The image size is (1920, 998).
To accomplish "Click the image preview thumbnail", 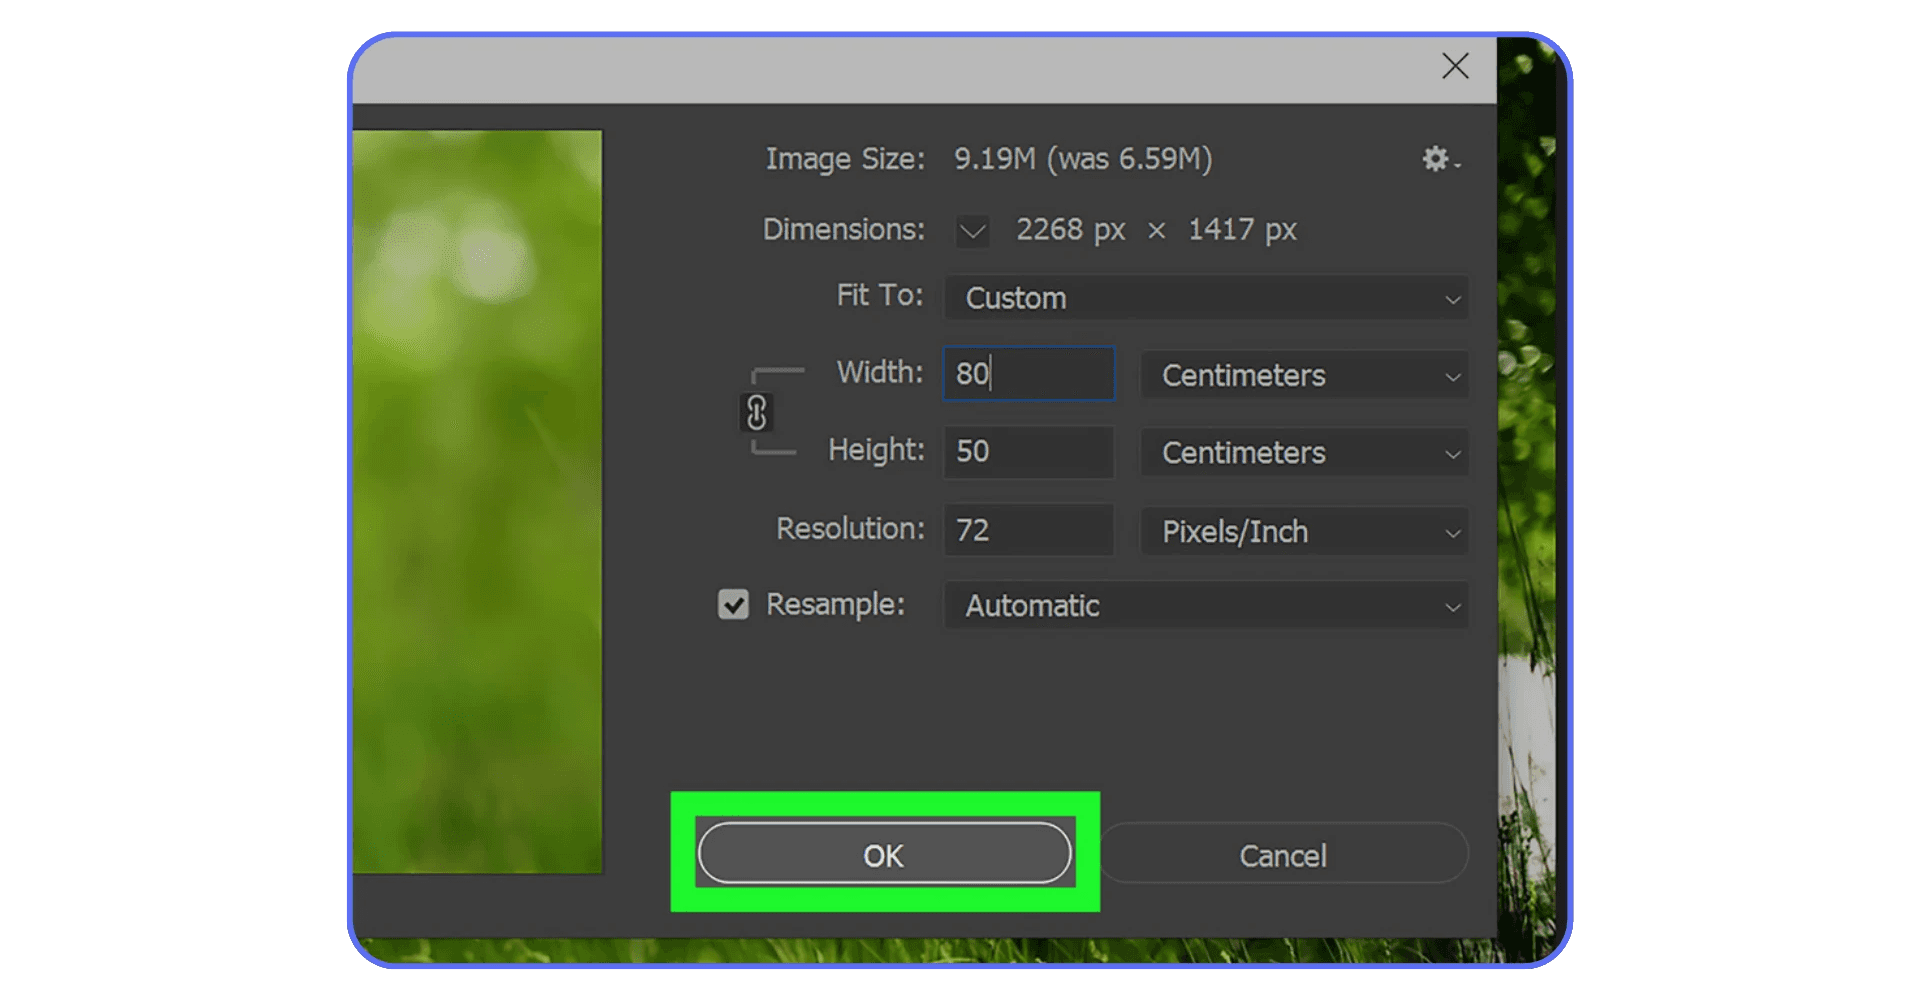I will pyautogui.click(x=480, y=500).
